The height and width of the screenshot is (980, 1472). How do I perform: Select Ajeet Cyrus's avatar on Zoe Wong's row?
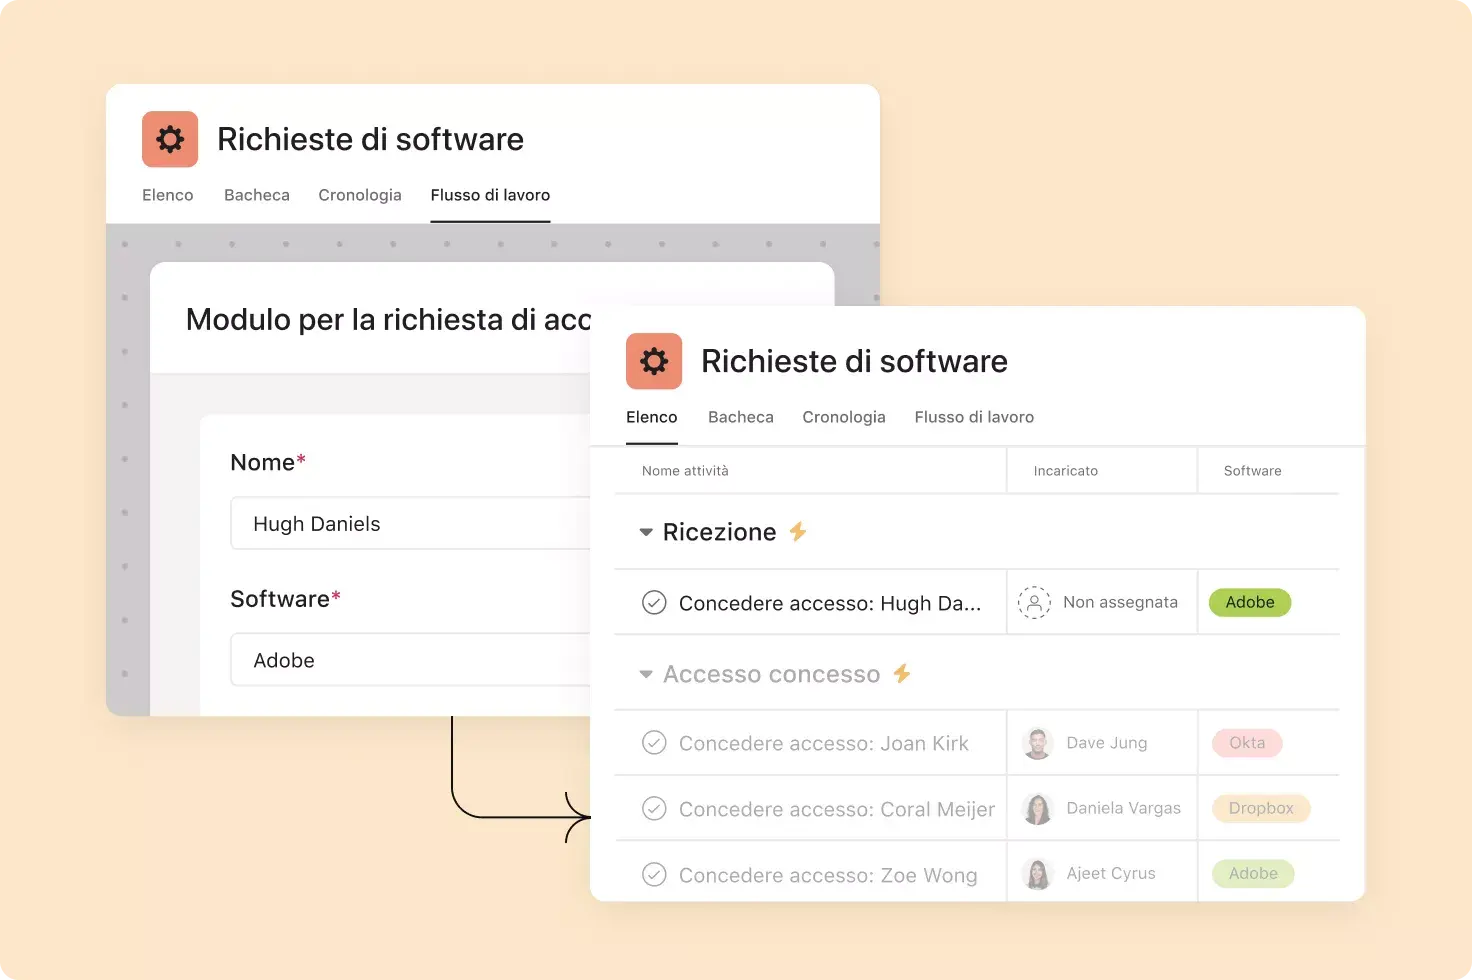1037,873
